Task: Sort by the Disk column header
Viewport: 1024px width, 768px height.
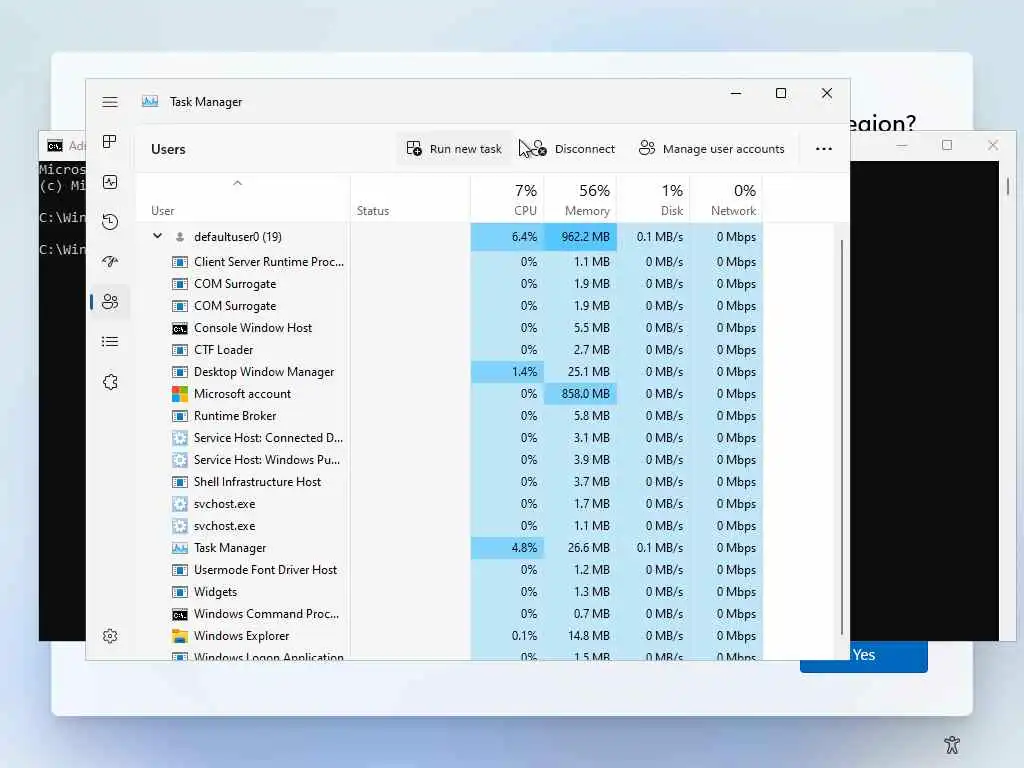Action: tap(654, 200)
